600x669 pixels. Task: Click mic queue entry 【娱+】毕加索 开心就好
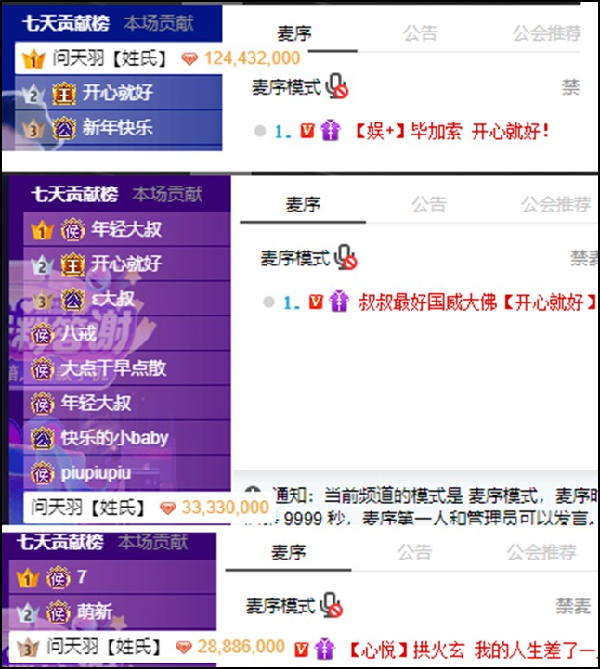point(452,131)
